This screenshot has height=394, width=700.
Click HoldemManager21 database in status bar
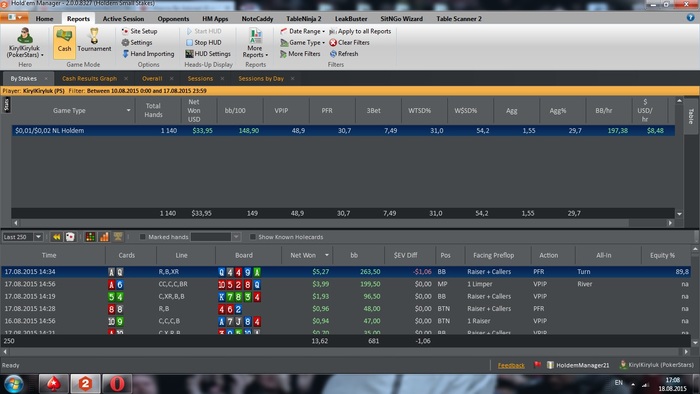pos(578,365)
